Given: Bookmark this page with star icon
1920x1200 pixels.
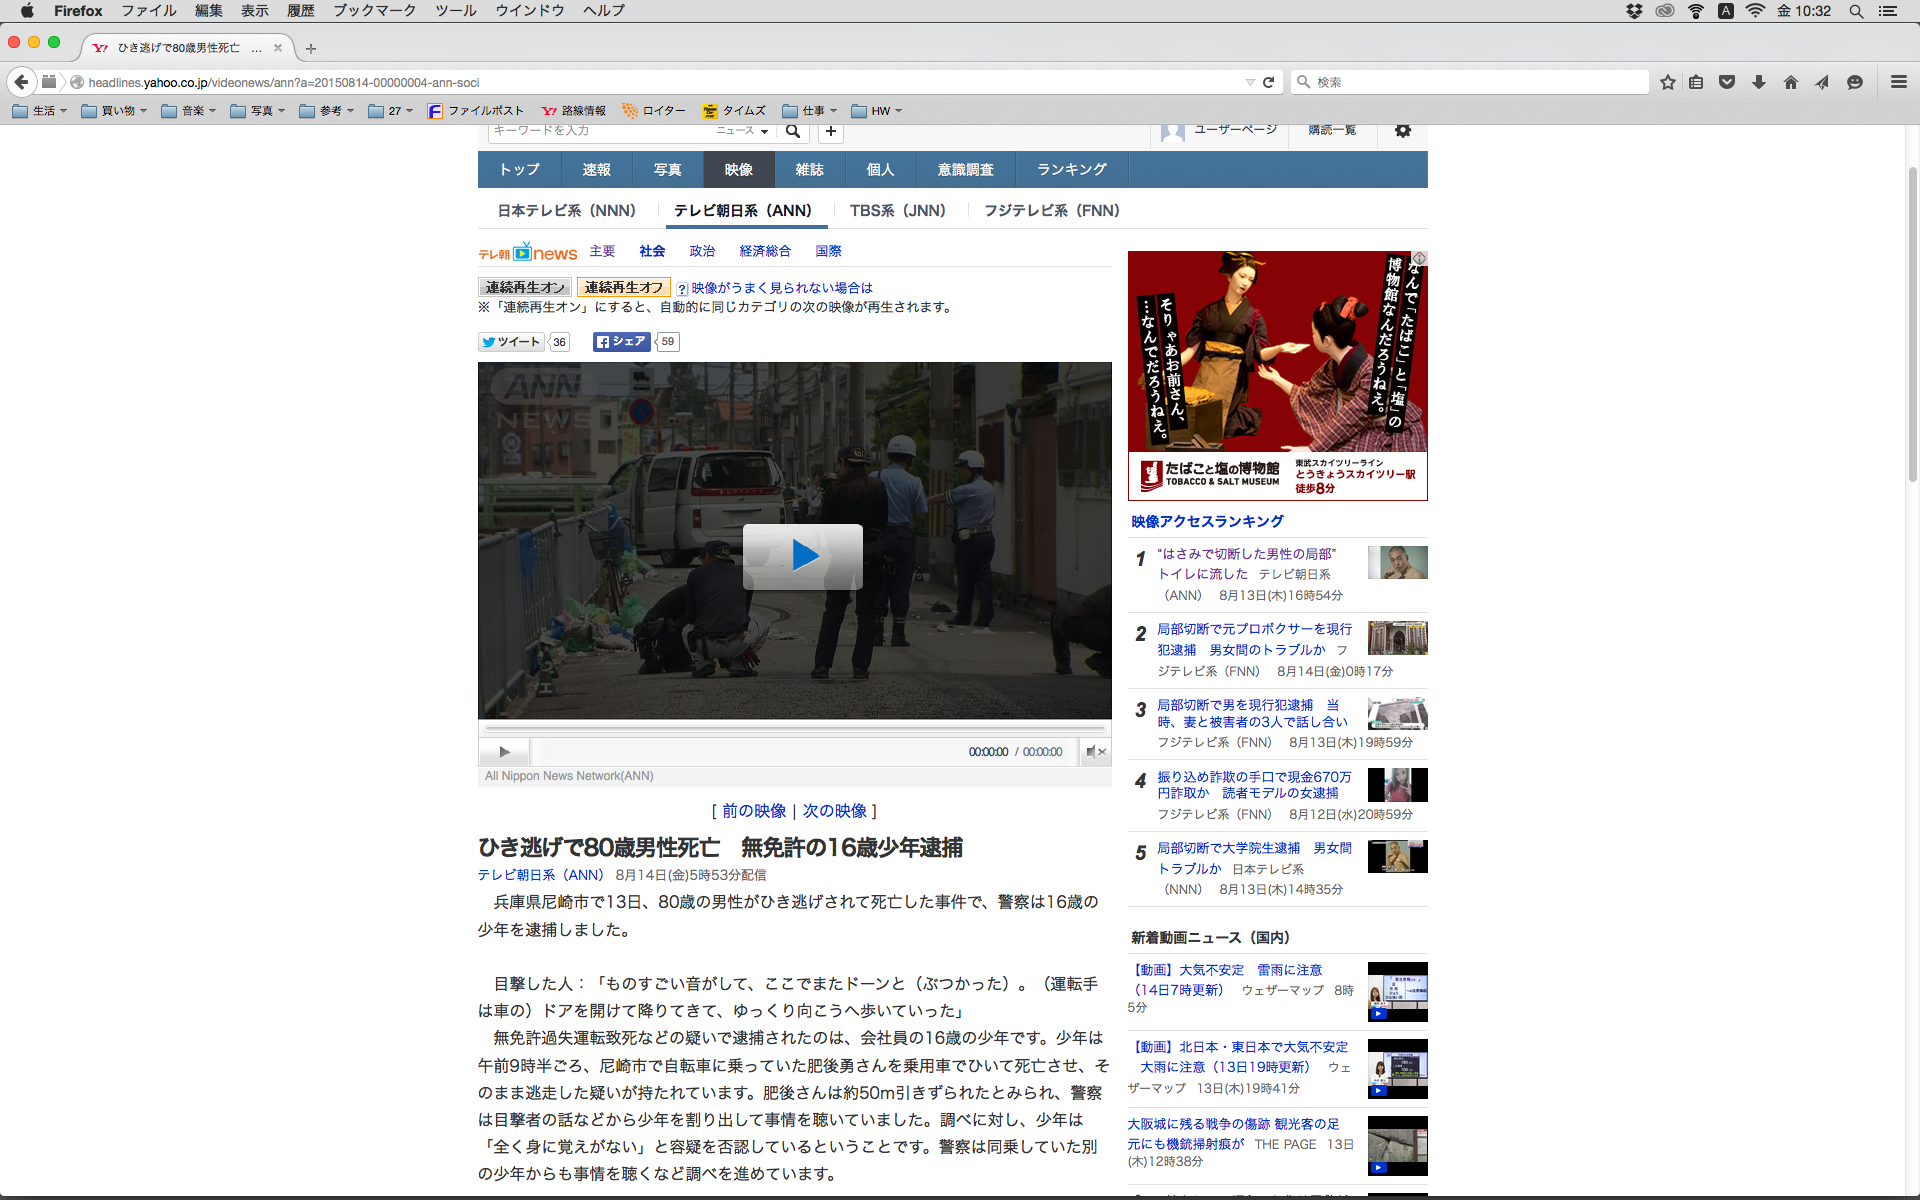Looking at the screenshot, I should [x=1667, y=82].
